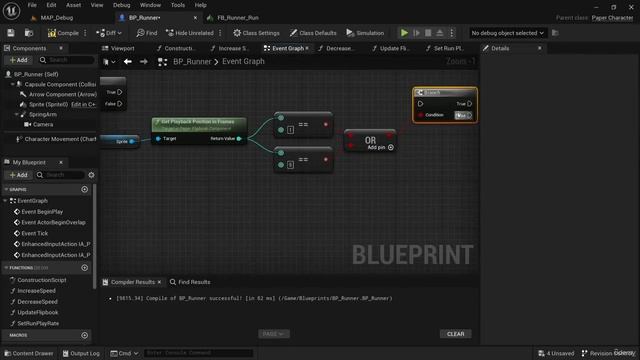
Task: Open the debug object selector dropdown
Action: (507, 33)
